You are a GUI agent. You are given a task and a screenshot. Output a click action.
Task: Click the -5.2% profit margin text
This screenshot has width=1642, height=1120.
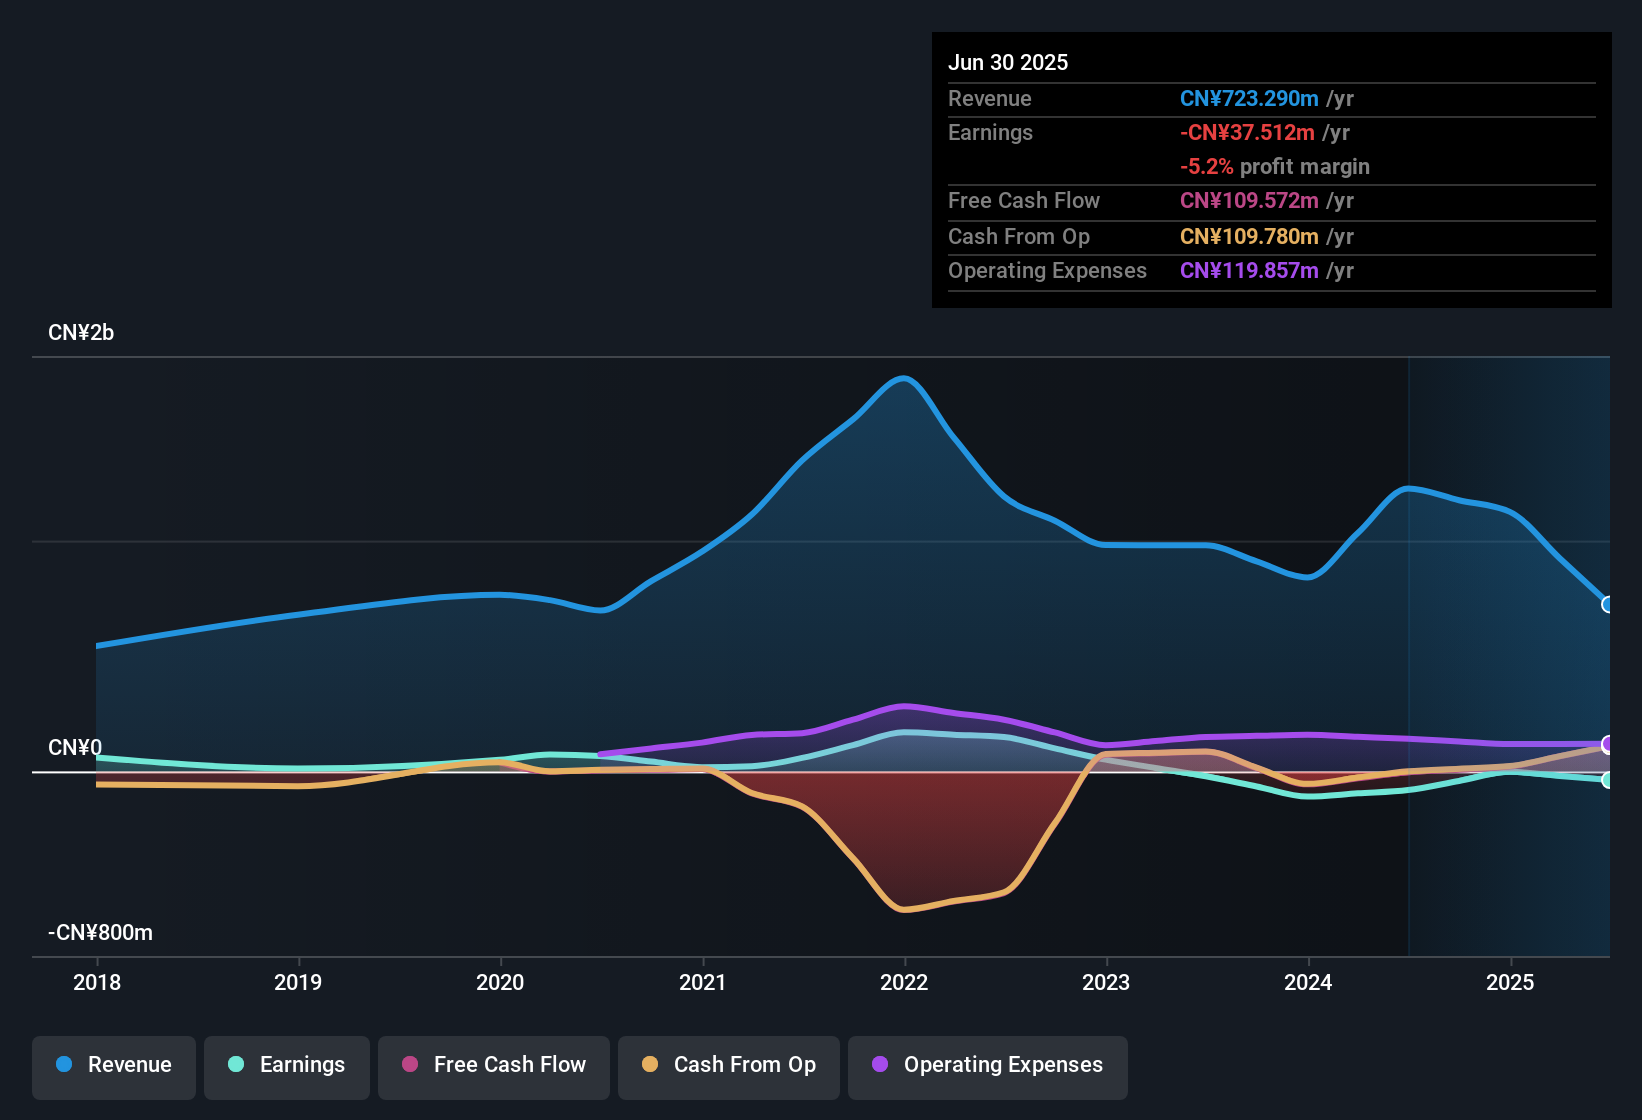pos(1274,167)
